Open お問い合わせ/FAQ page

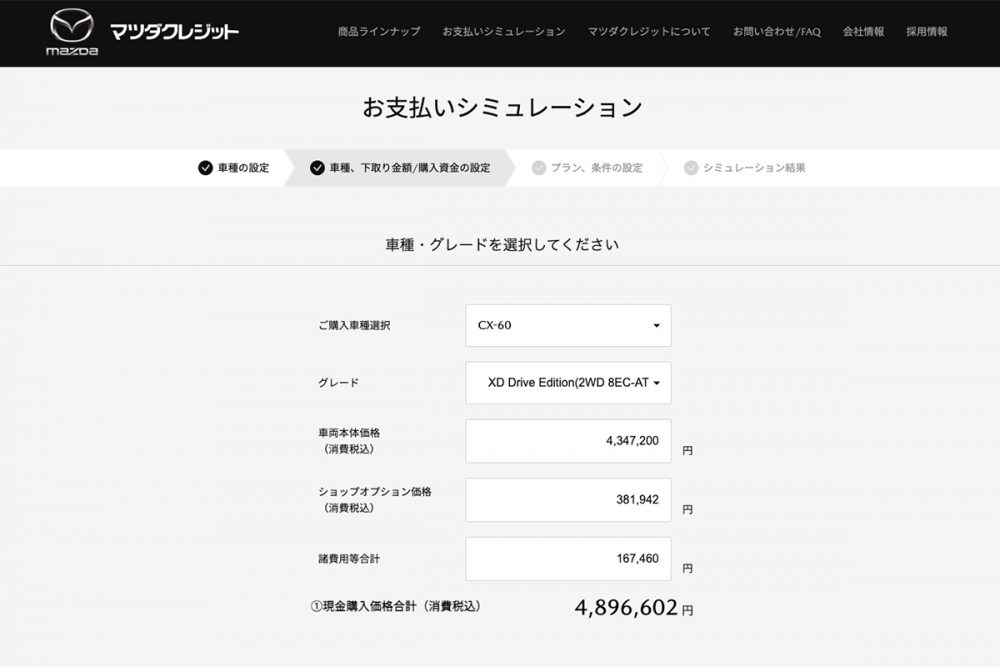click(776, 32)
